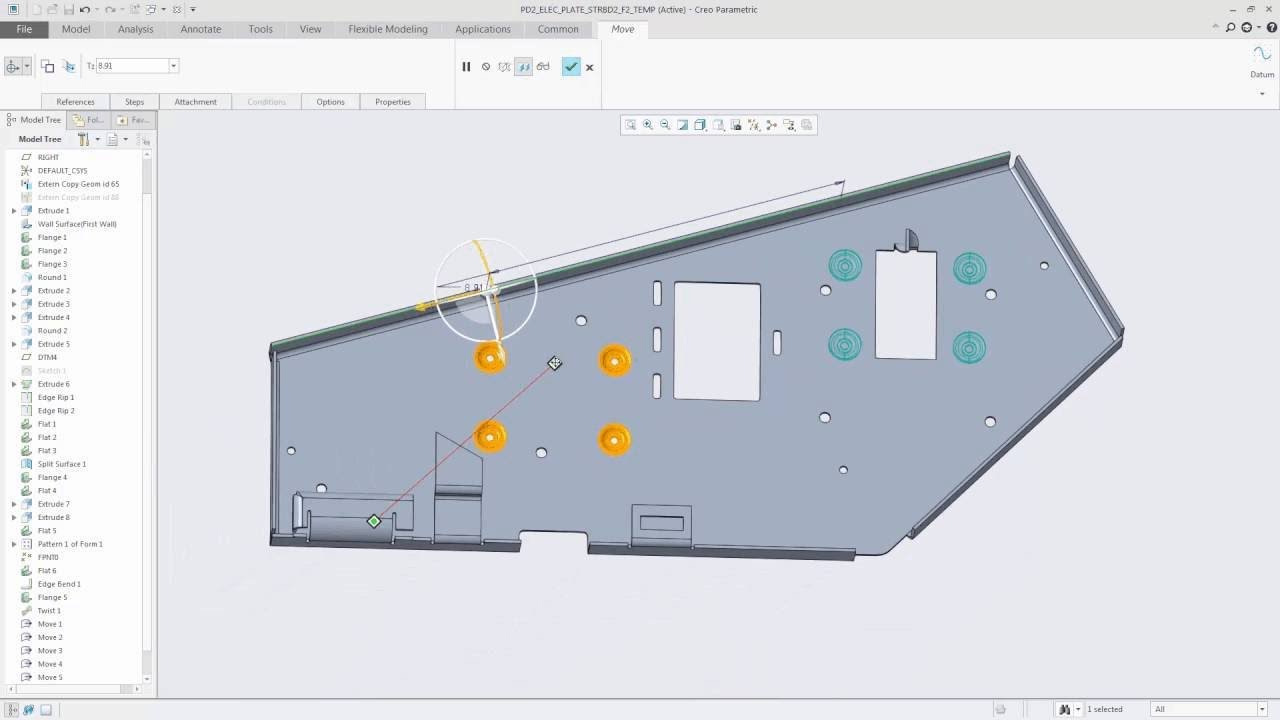Open the Options tab
The image size is (1280, 720).
(330, 101)
